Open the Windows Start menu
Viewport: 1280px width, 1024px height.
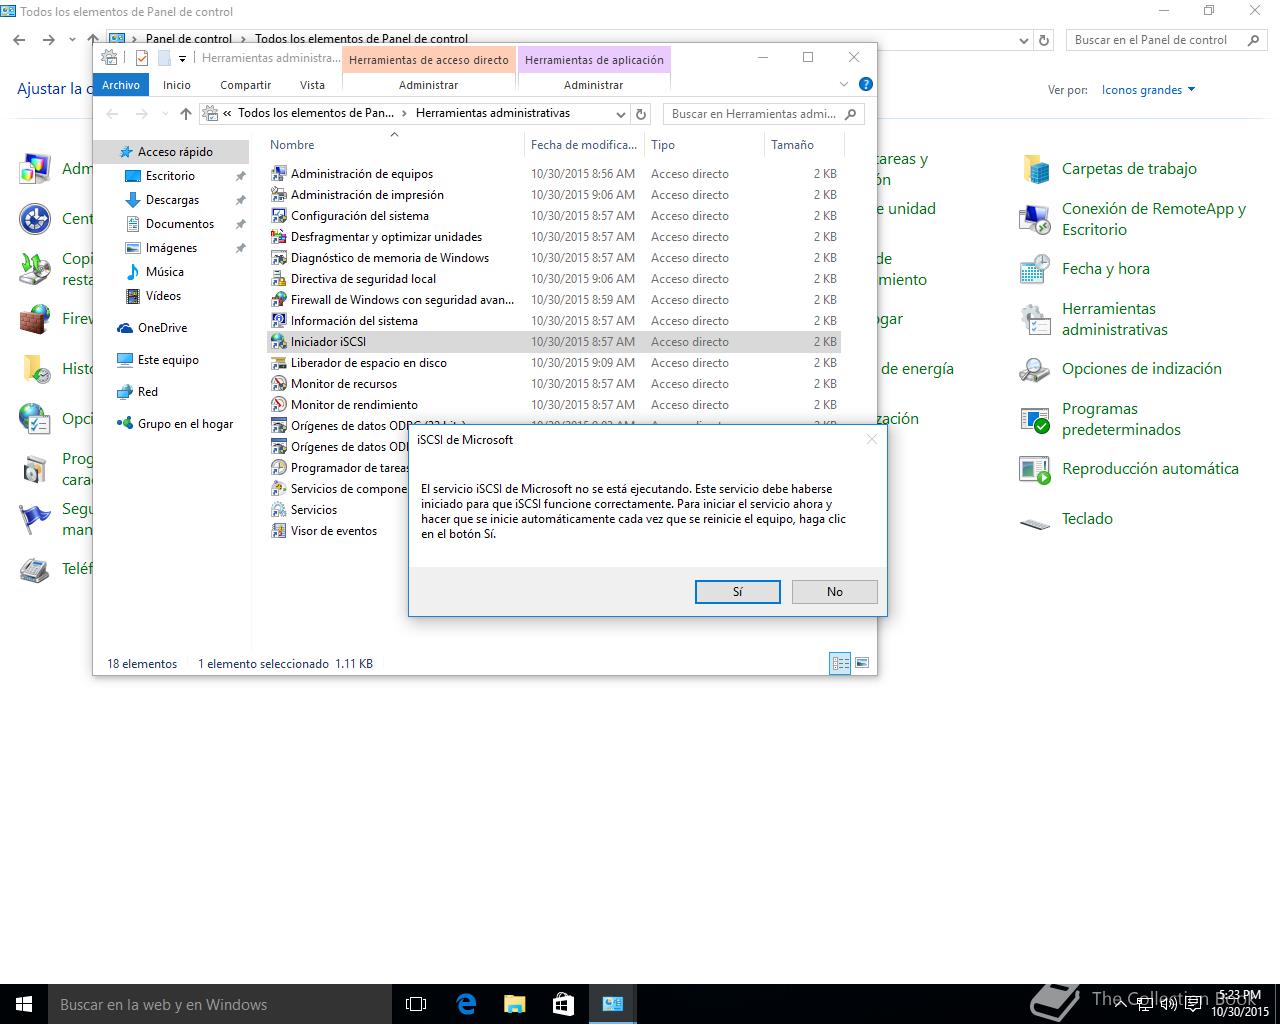pyautogui.click(x=24, y=1004)
